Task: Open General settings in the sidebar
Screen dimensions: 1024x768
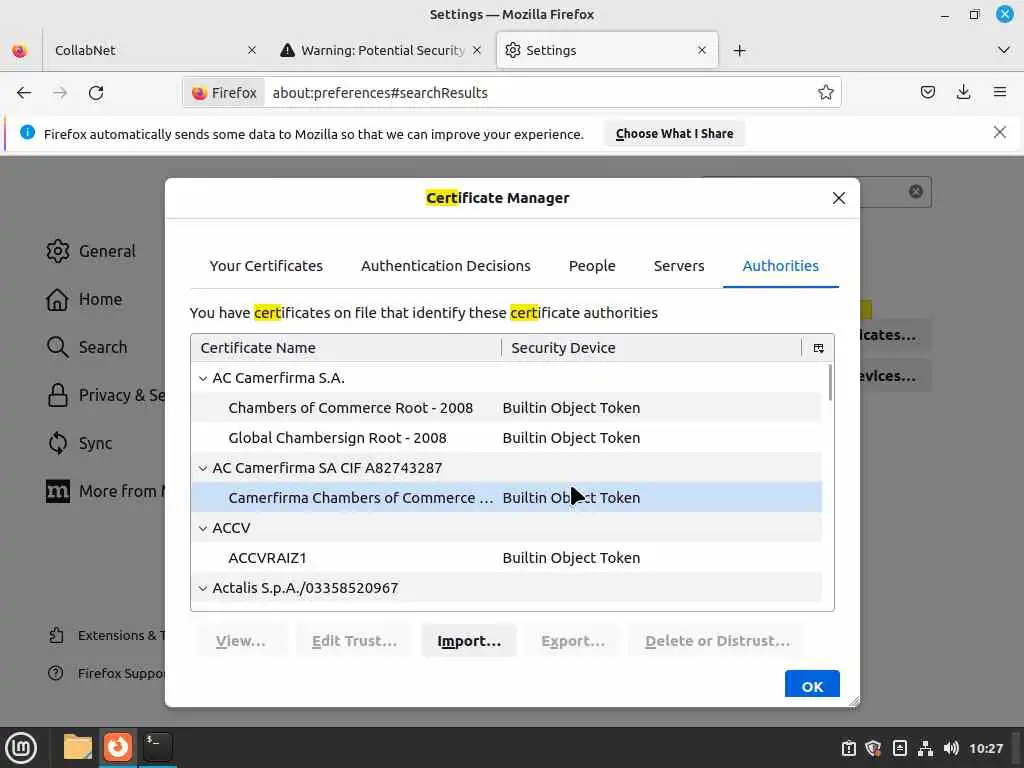Action: [91, 251]
